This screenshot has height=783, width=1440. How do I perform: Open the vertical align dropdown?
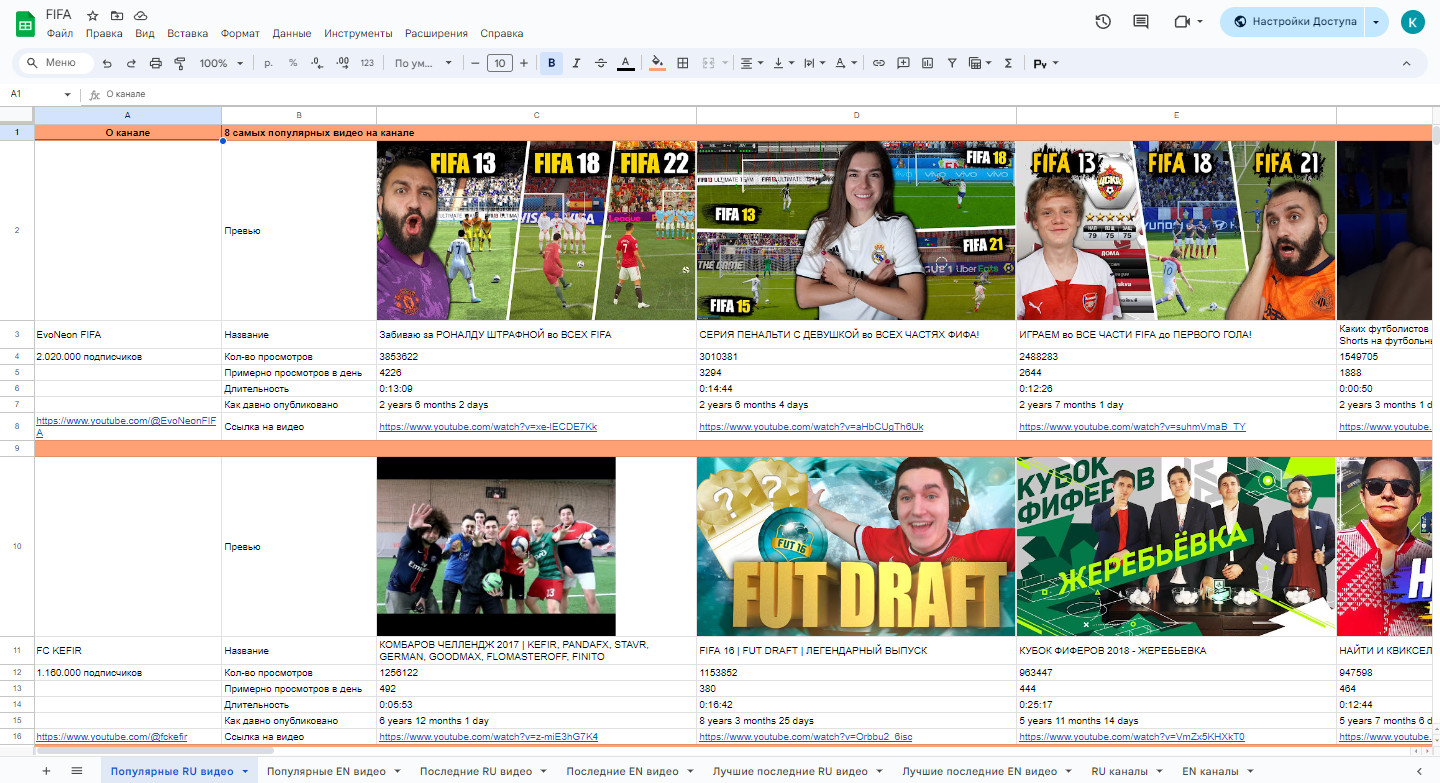pyautogui.click(x=782, y=63)
